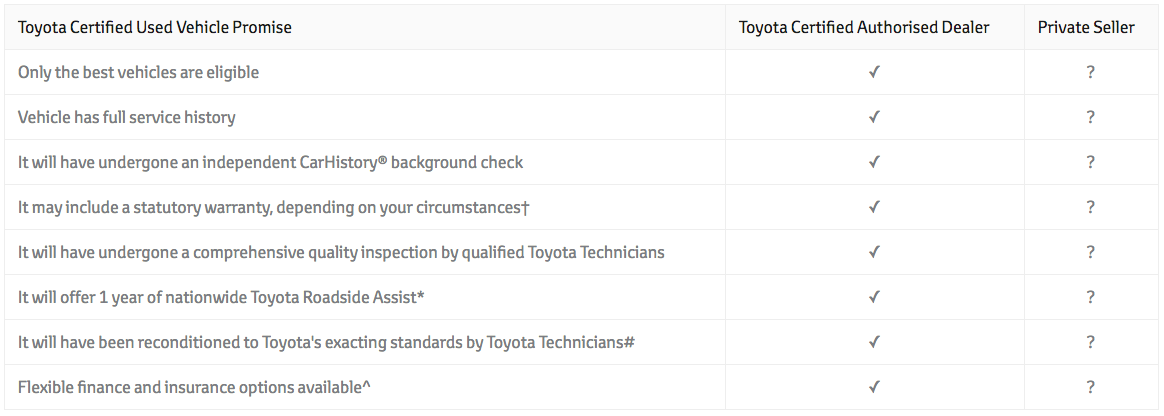Click the 'Vehicle has full service history' text
Image resolution: width=1164 pixels, height=416 pixels.
(x=126, y=117)
